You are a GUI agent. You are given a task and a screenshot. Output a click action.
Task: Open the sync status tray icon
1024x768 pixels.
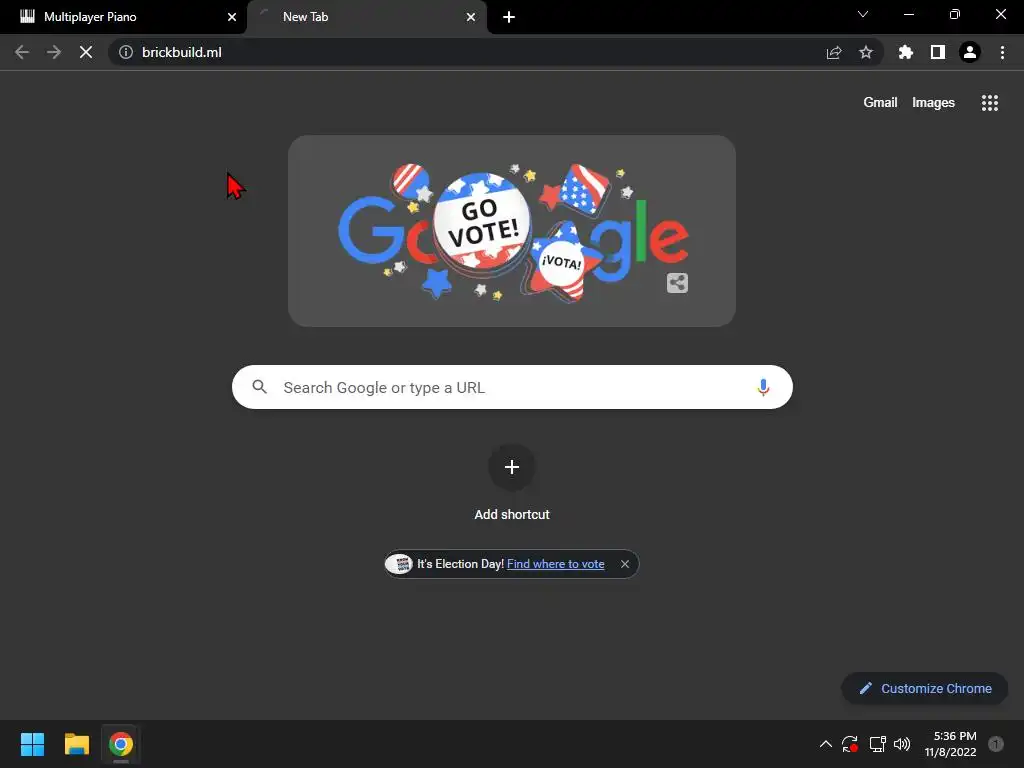[850, 744]
